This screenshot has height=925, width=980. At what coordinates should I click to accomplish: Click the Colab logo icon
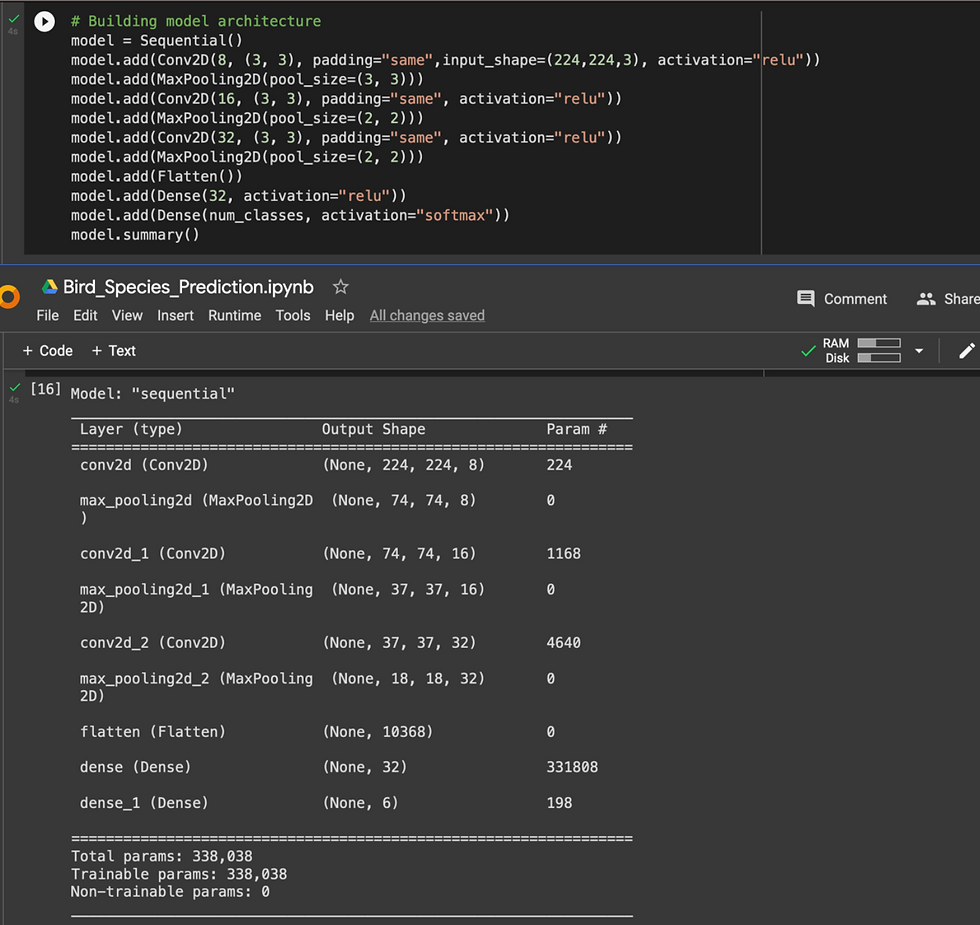pos(9,296)
